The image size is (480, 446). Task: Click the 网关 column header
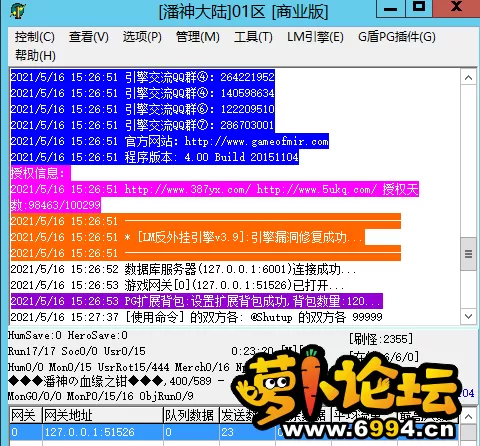pos(26,416)
